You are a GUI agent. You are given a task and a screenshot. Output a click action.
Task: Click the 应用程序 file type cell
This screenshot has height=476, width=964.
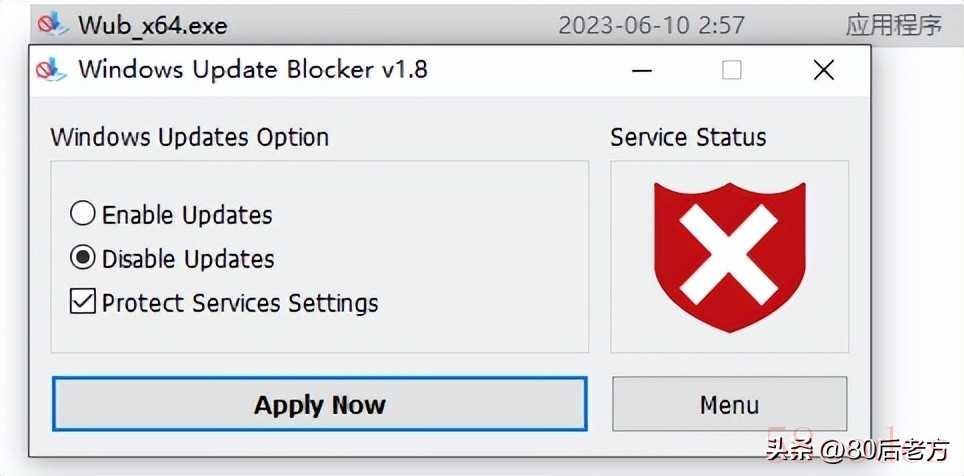click(893, 24)
